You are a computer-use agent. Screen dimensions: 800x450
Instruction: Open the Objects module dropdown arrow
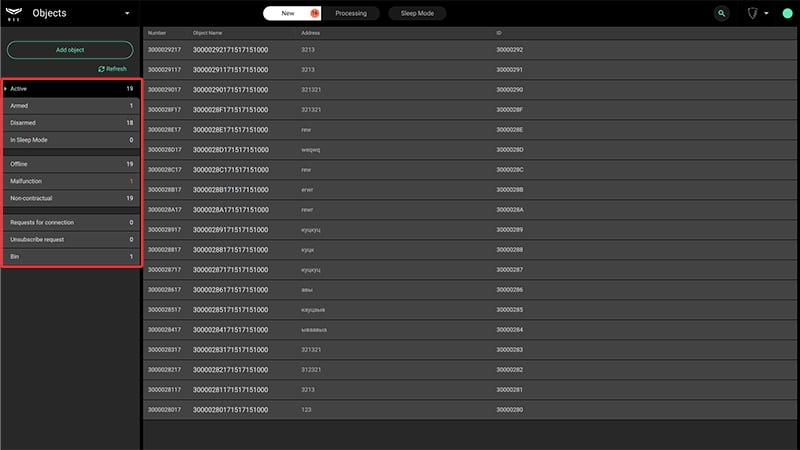coord(127,13)
